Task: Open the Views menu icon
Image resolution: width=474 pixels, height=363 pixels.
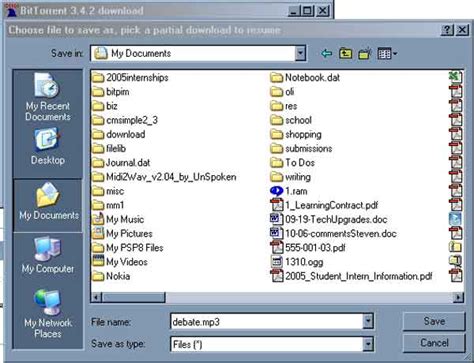Action: [x=387, y=53]
